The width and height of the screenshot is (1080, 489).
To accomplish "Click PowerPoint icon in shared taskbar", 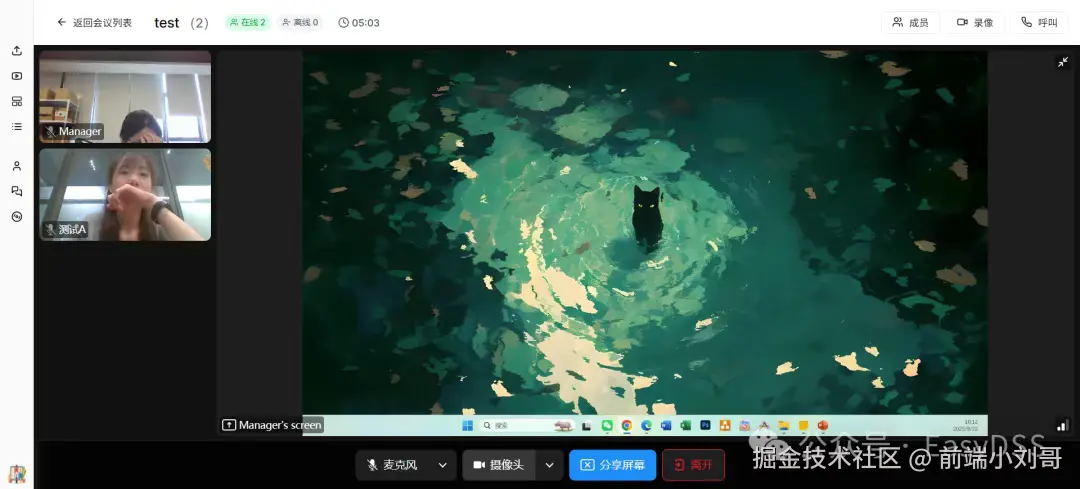I will pyautogui.click(x=822, y=426).
